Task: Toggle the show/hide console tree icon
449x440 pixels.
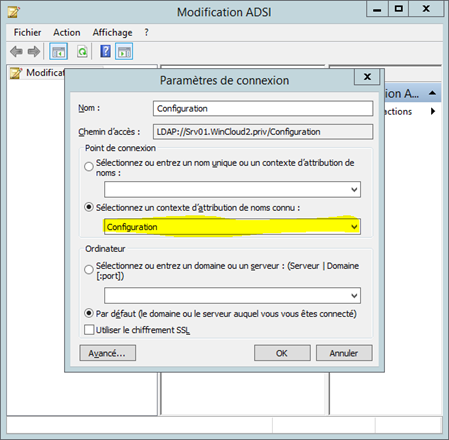Action: pos(59,52)
